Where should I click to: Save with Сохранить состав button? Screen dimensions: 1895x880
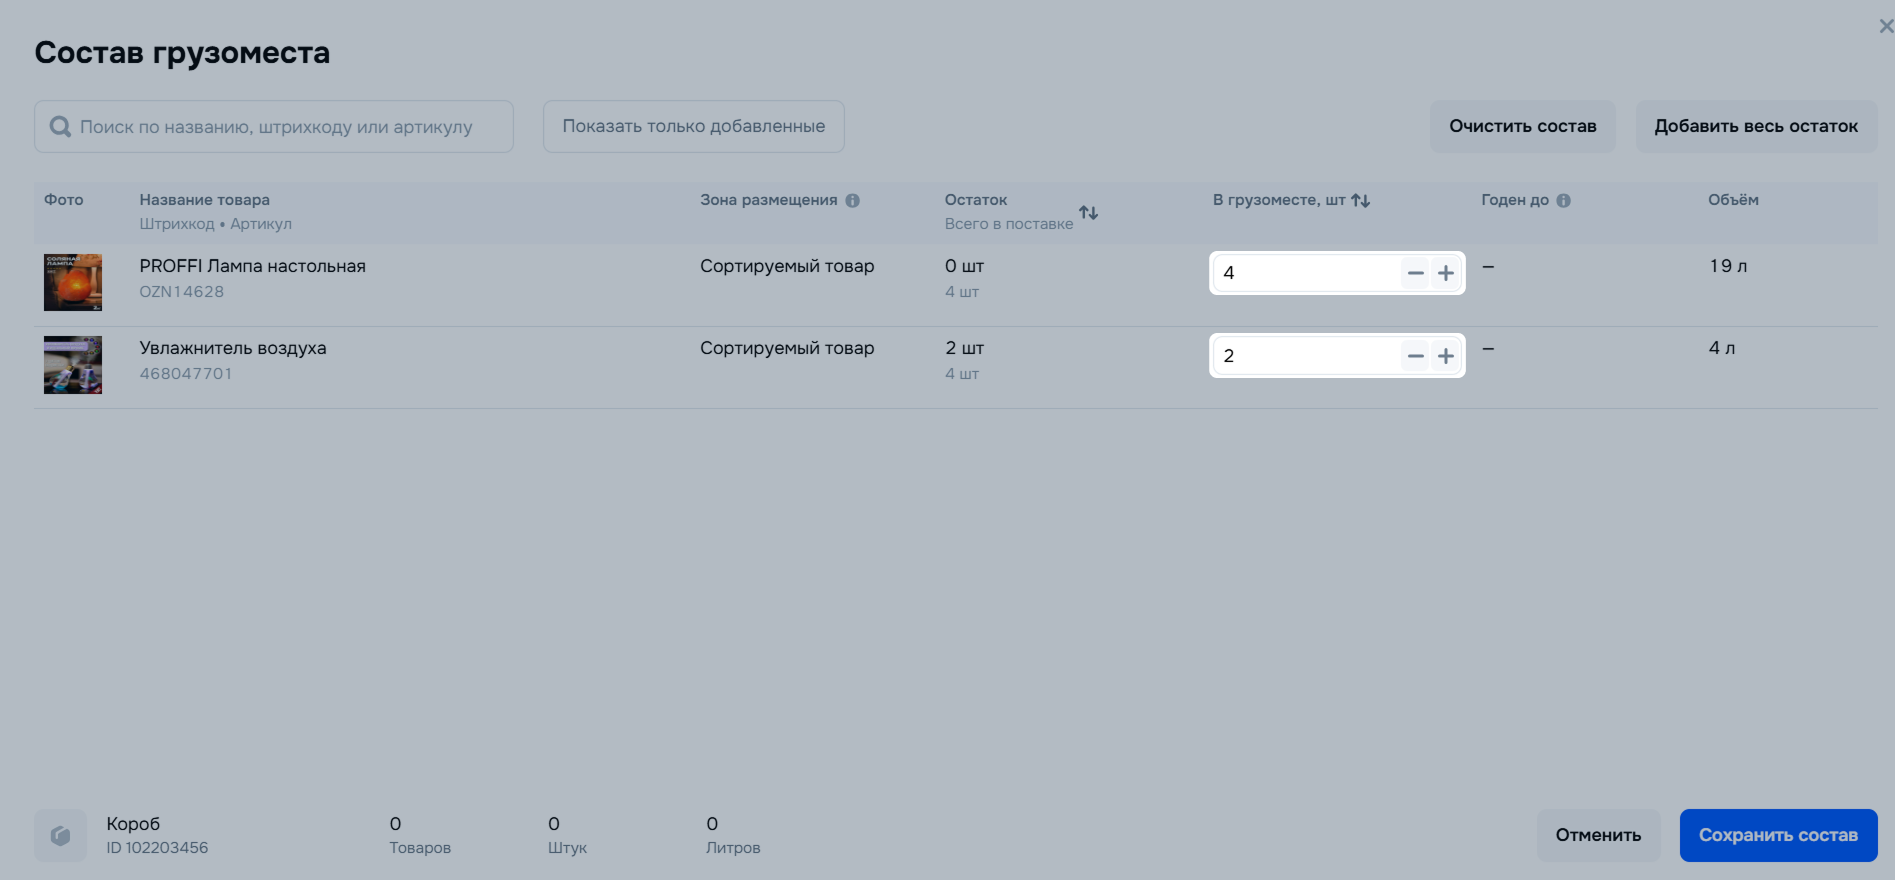coord(1778,835)
